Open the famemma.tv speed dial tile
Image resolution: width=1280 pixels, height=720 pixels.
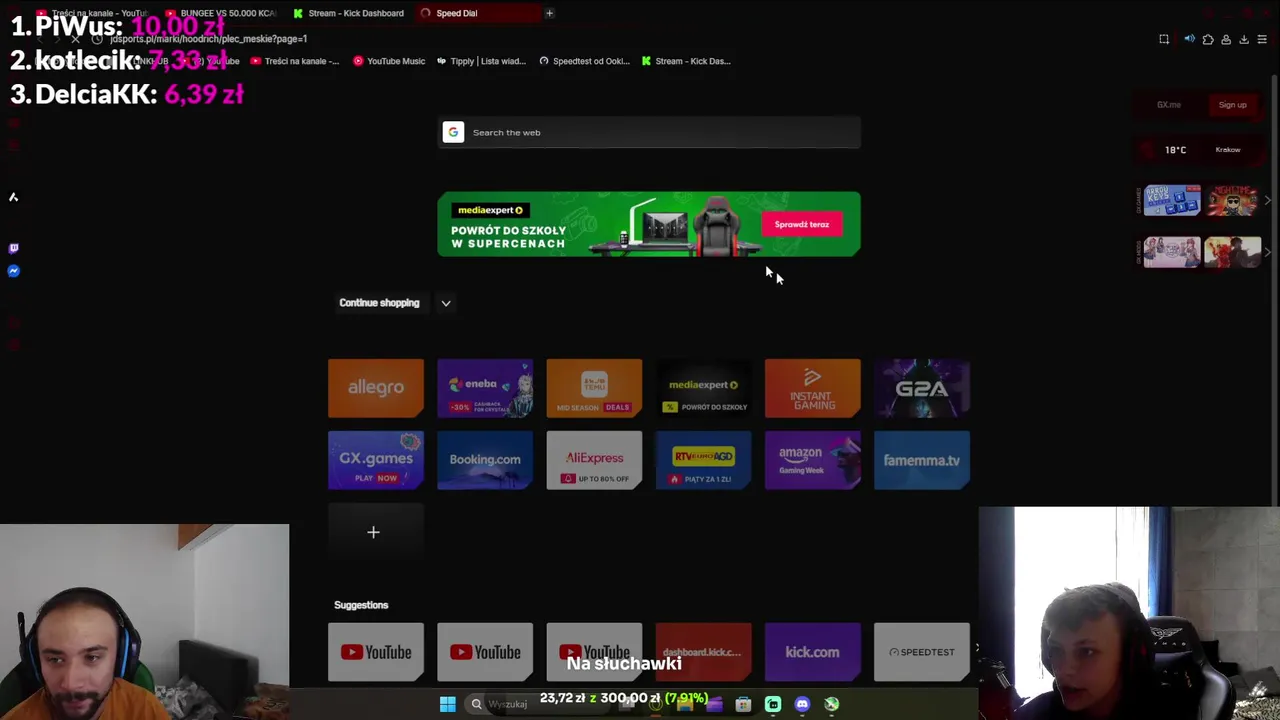pos(921,460)
